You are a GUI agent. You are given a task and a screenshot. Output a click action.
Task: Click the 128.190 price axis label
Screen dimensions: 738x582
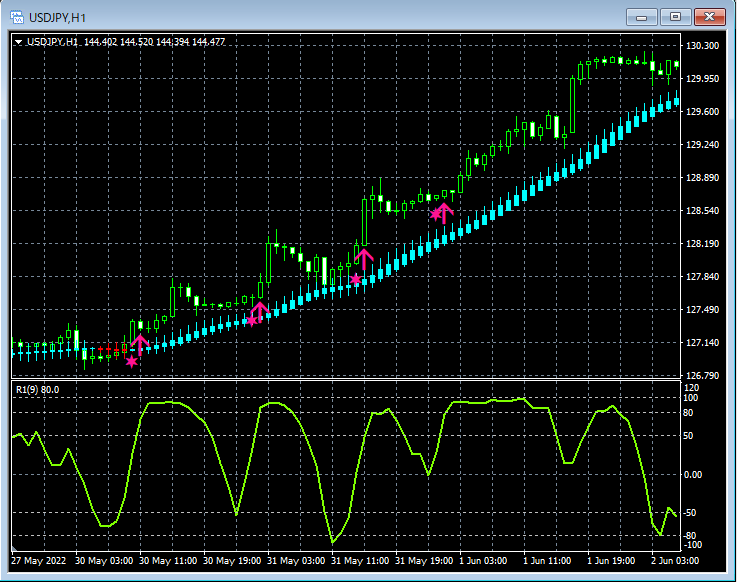click(702, 243)
